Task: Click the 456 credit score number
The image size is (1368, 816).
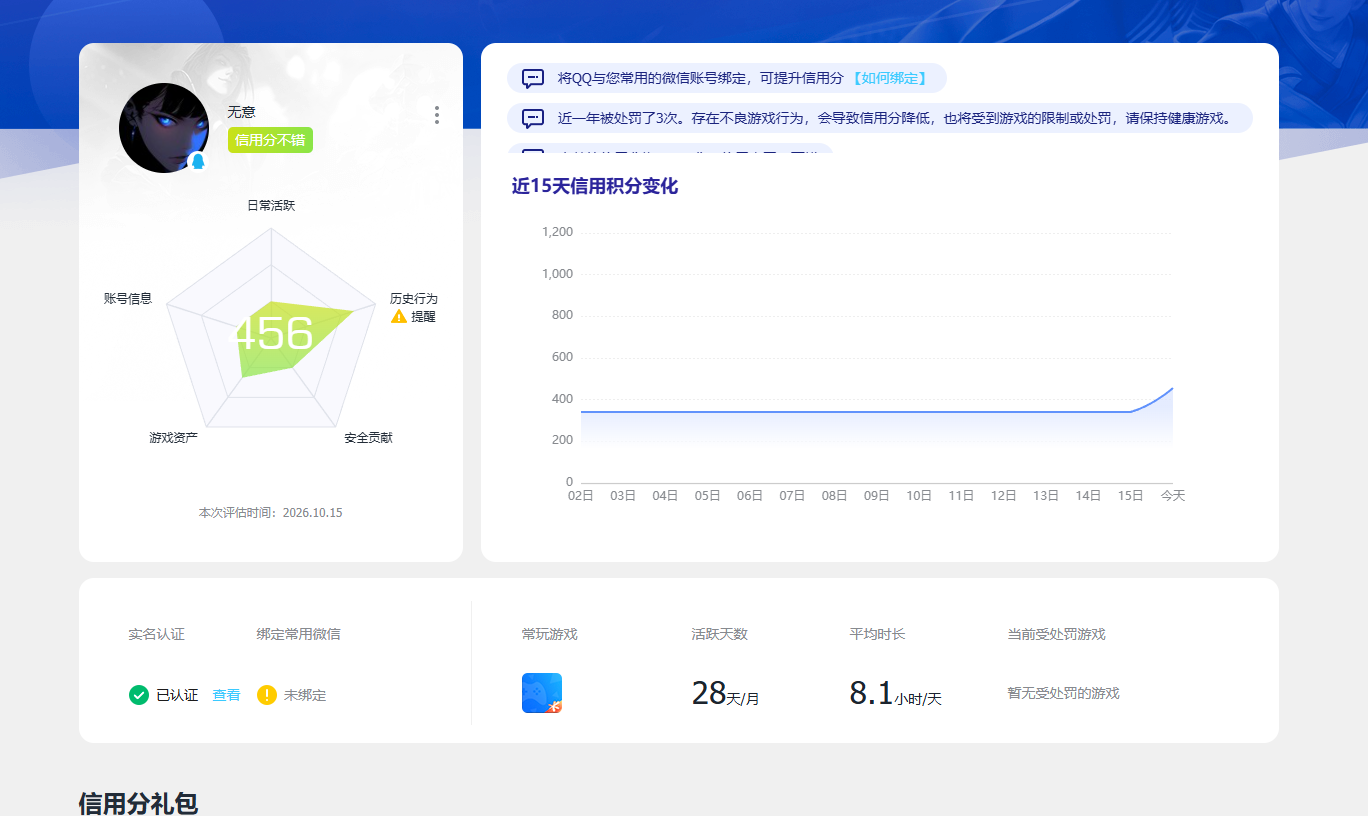Action: tap(271, 333)
